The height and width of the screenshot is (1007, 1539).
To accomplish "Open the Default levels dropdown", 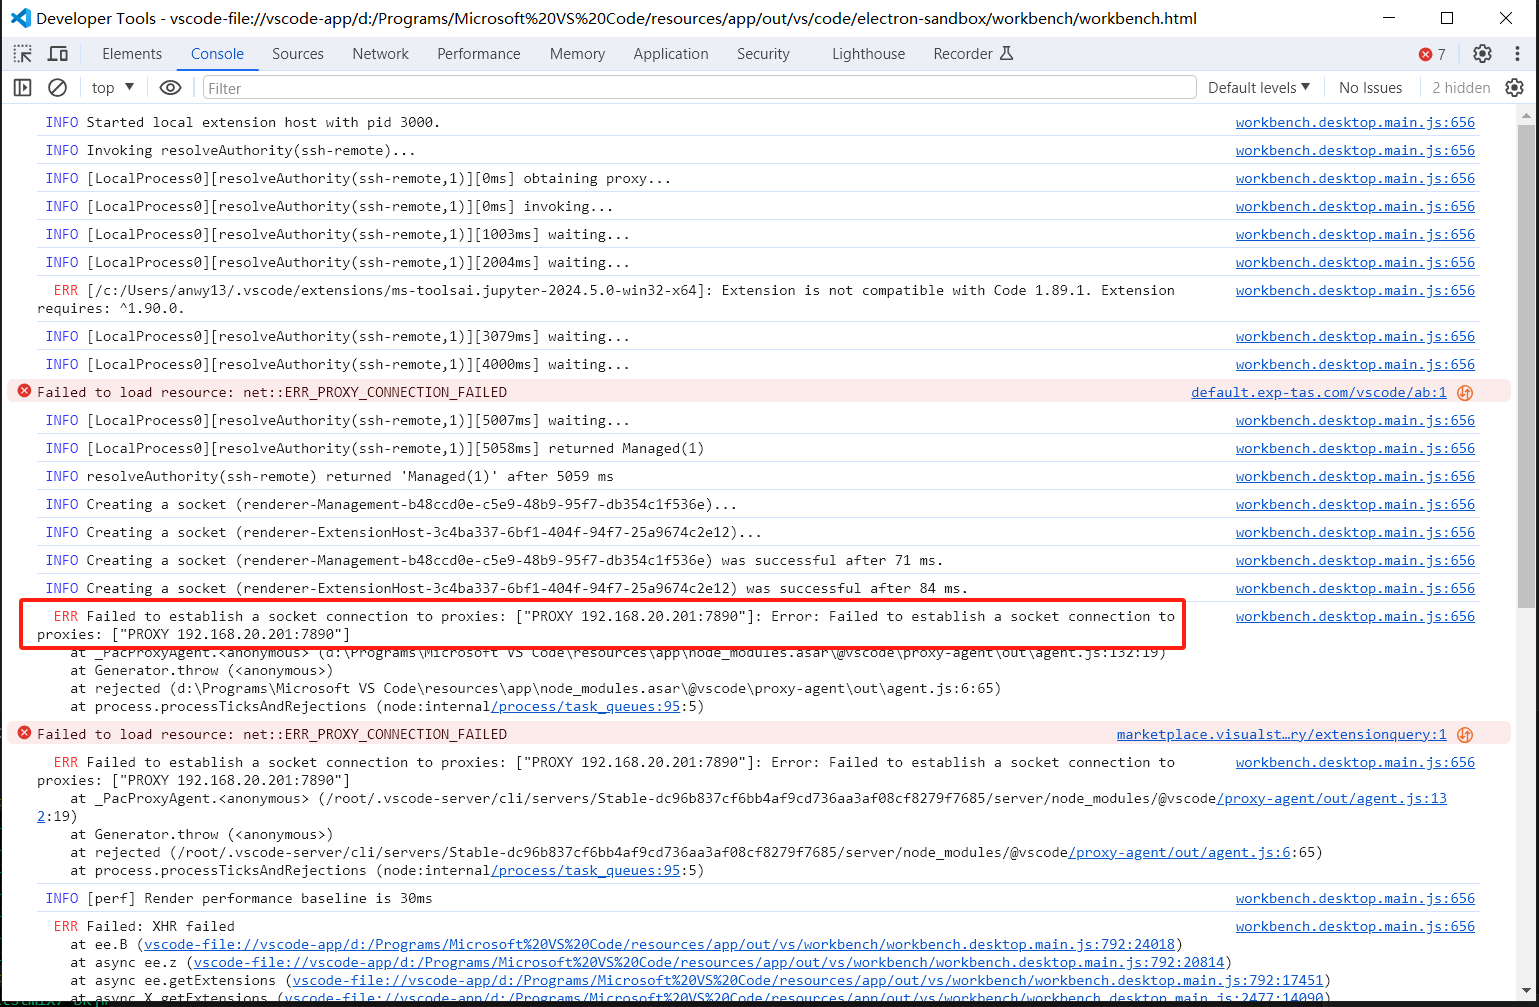I will [x=1259, y=88].
